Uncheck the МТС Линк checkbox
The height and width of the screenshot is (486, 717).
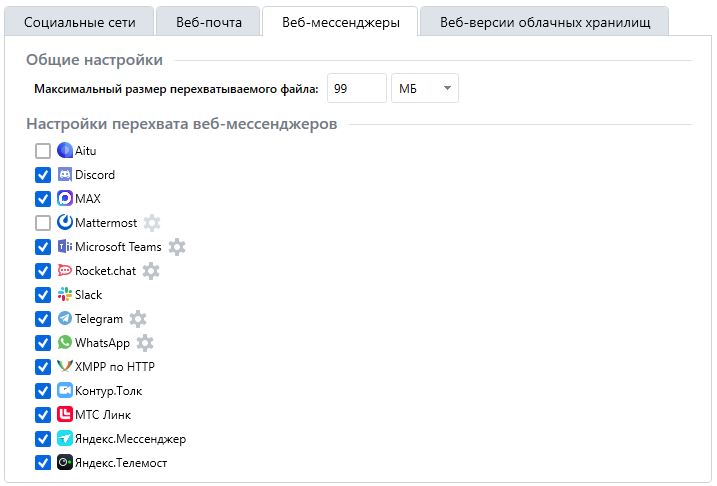(x=43, y=415)
